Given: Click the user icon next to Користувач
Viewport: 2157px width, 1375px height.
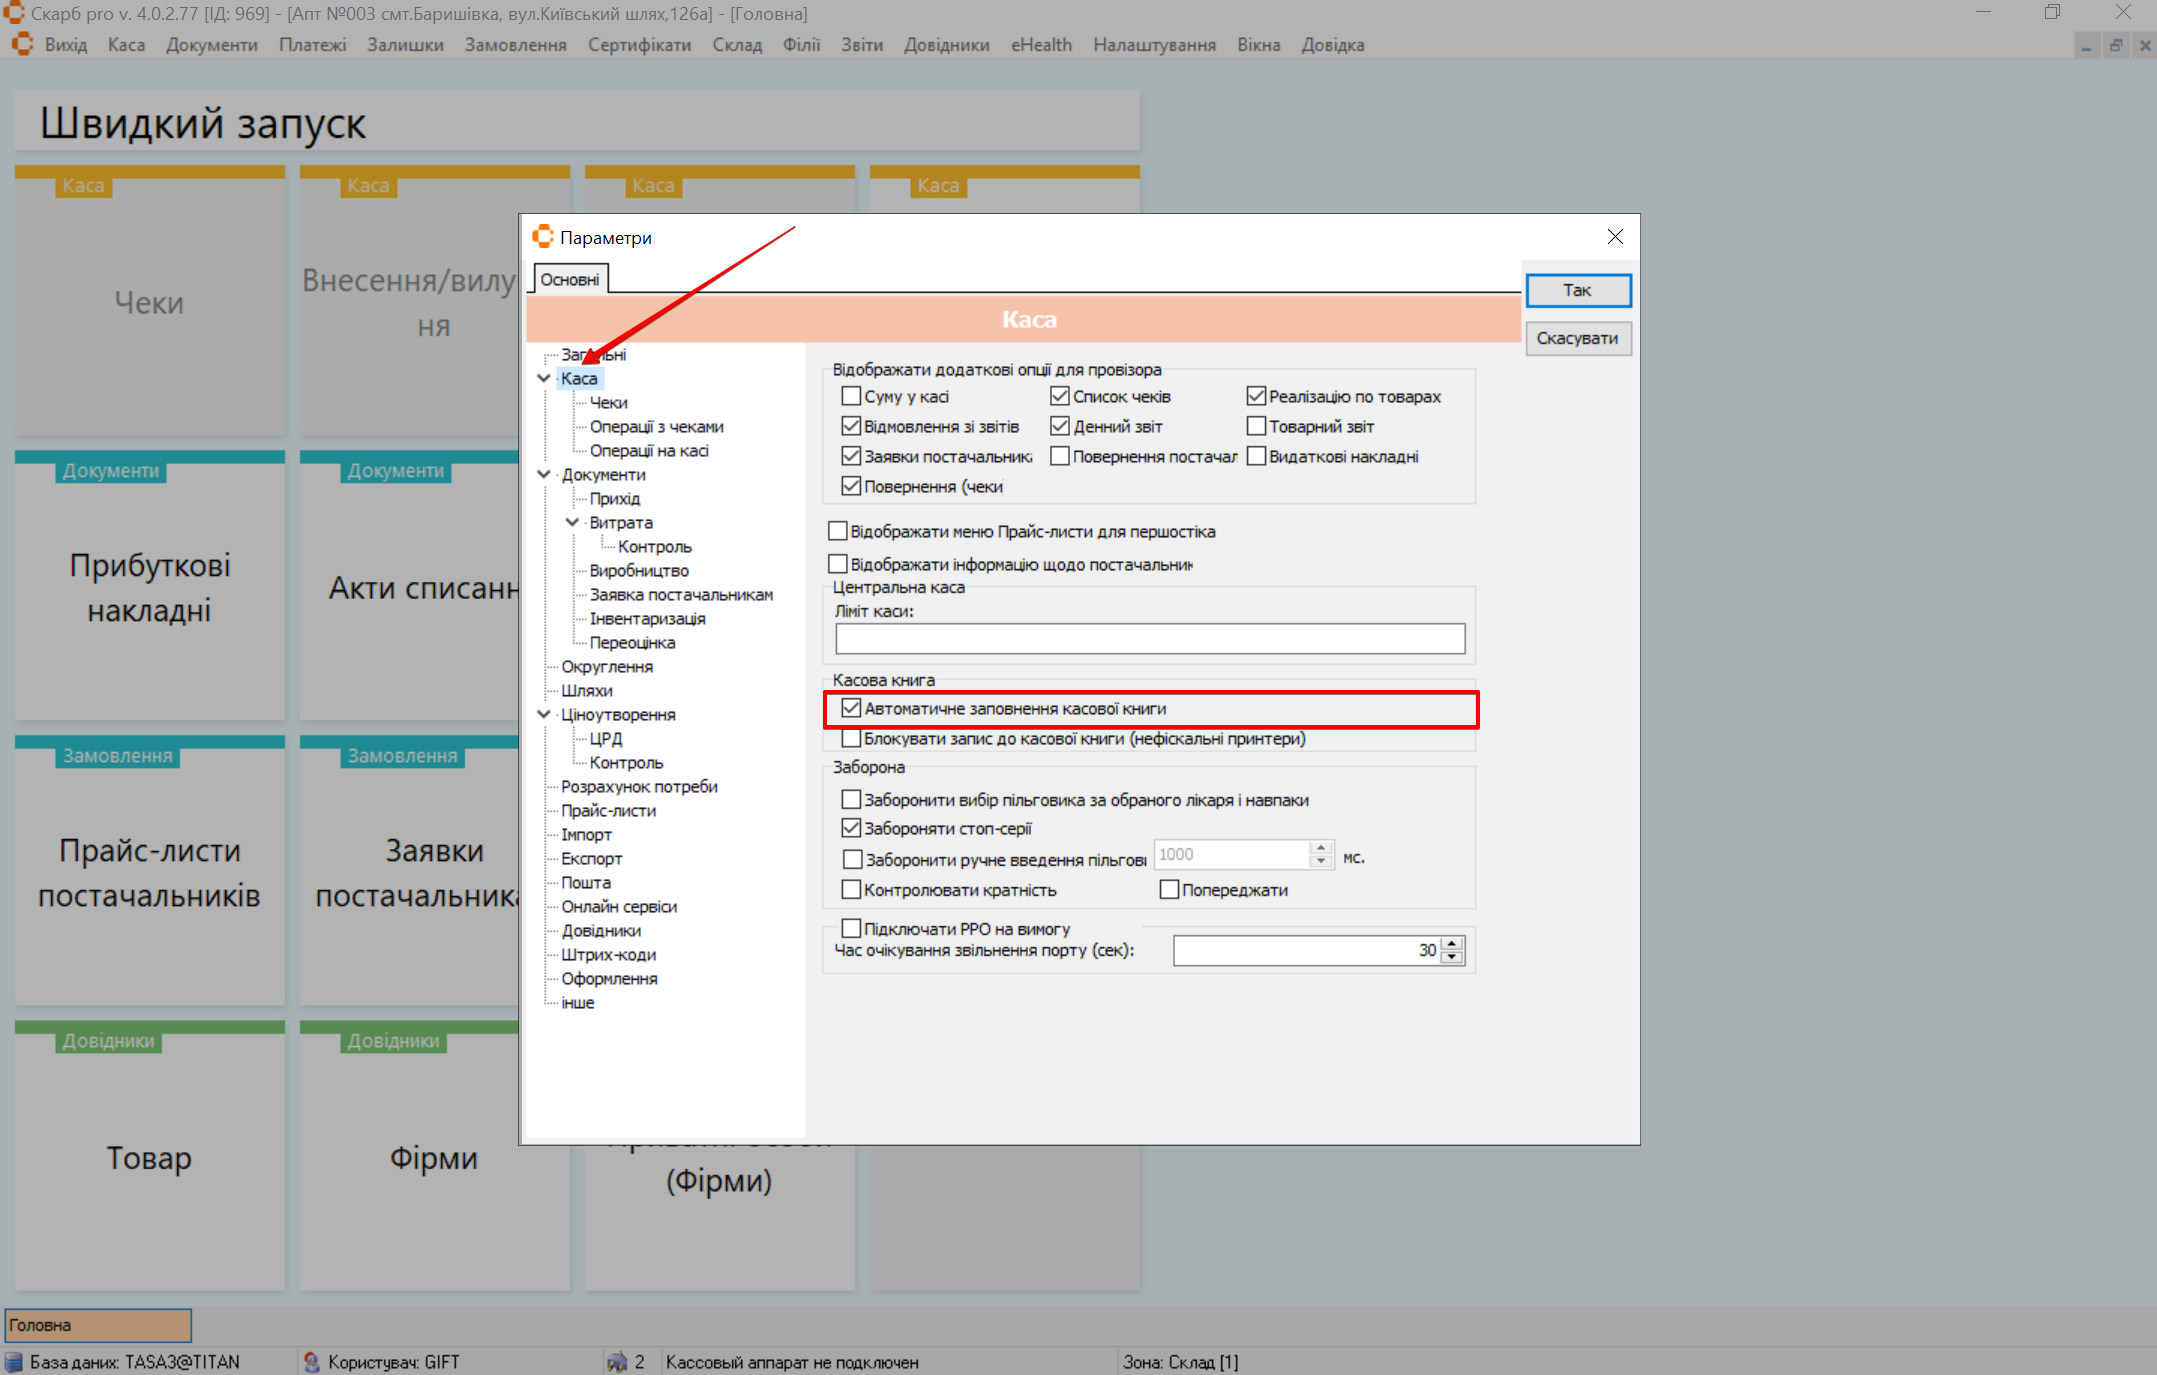Looking at the screenshot, I should click(x=312, y=1362).
